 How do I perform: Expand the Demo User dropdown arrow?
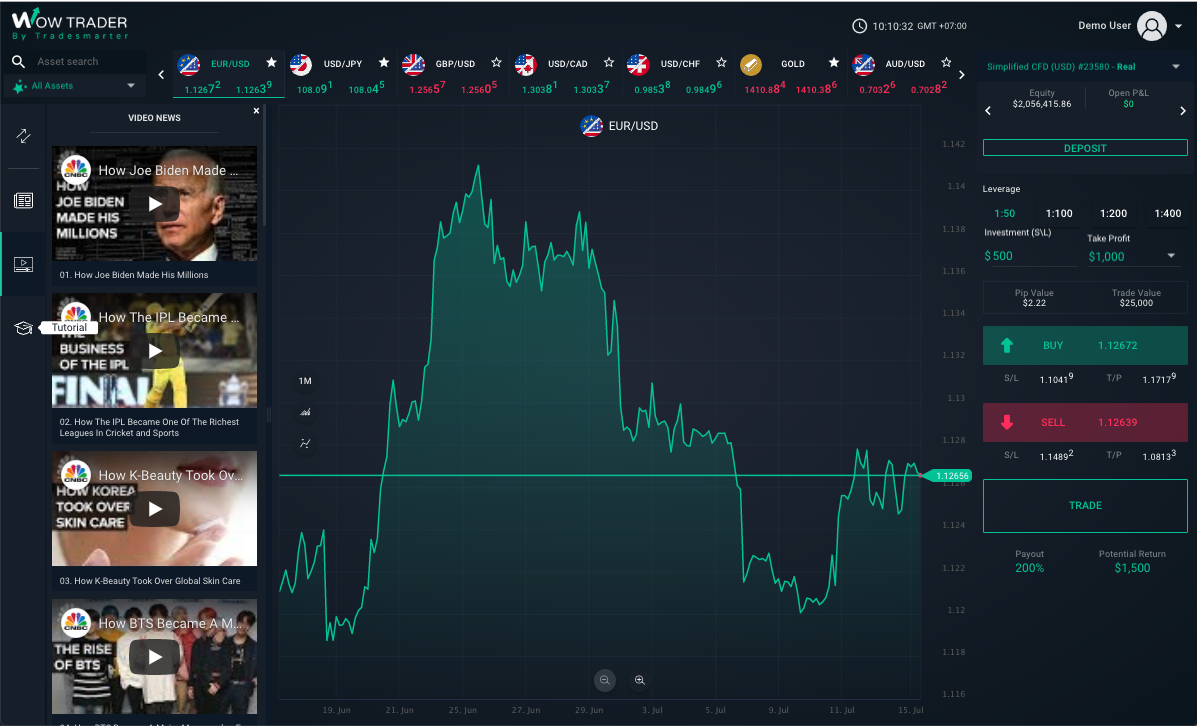[x=1179, y=26]
